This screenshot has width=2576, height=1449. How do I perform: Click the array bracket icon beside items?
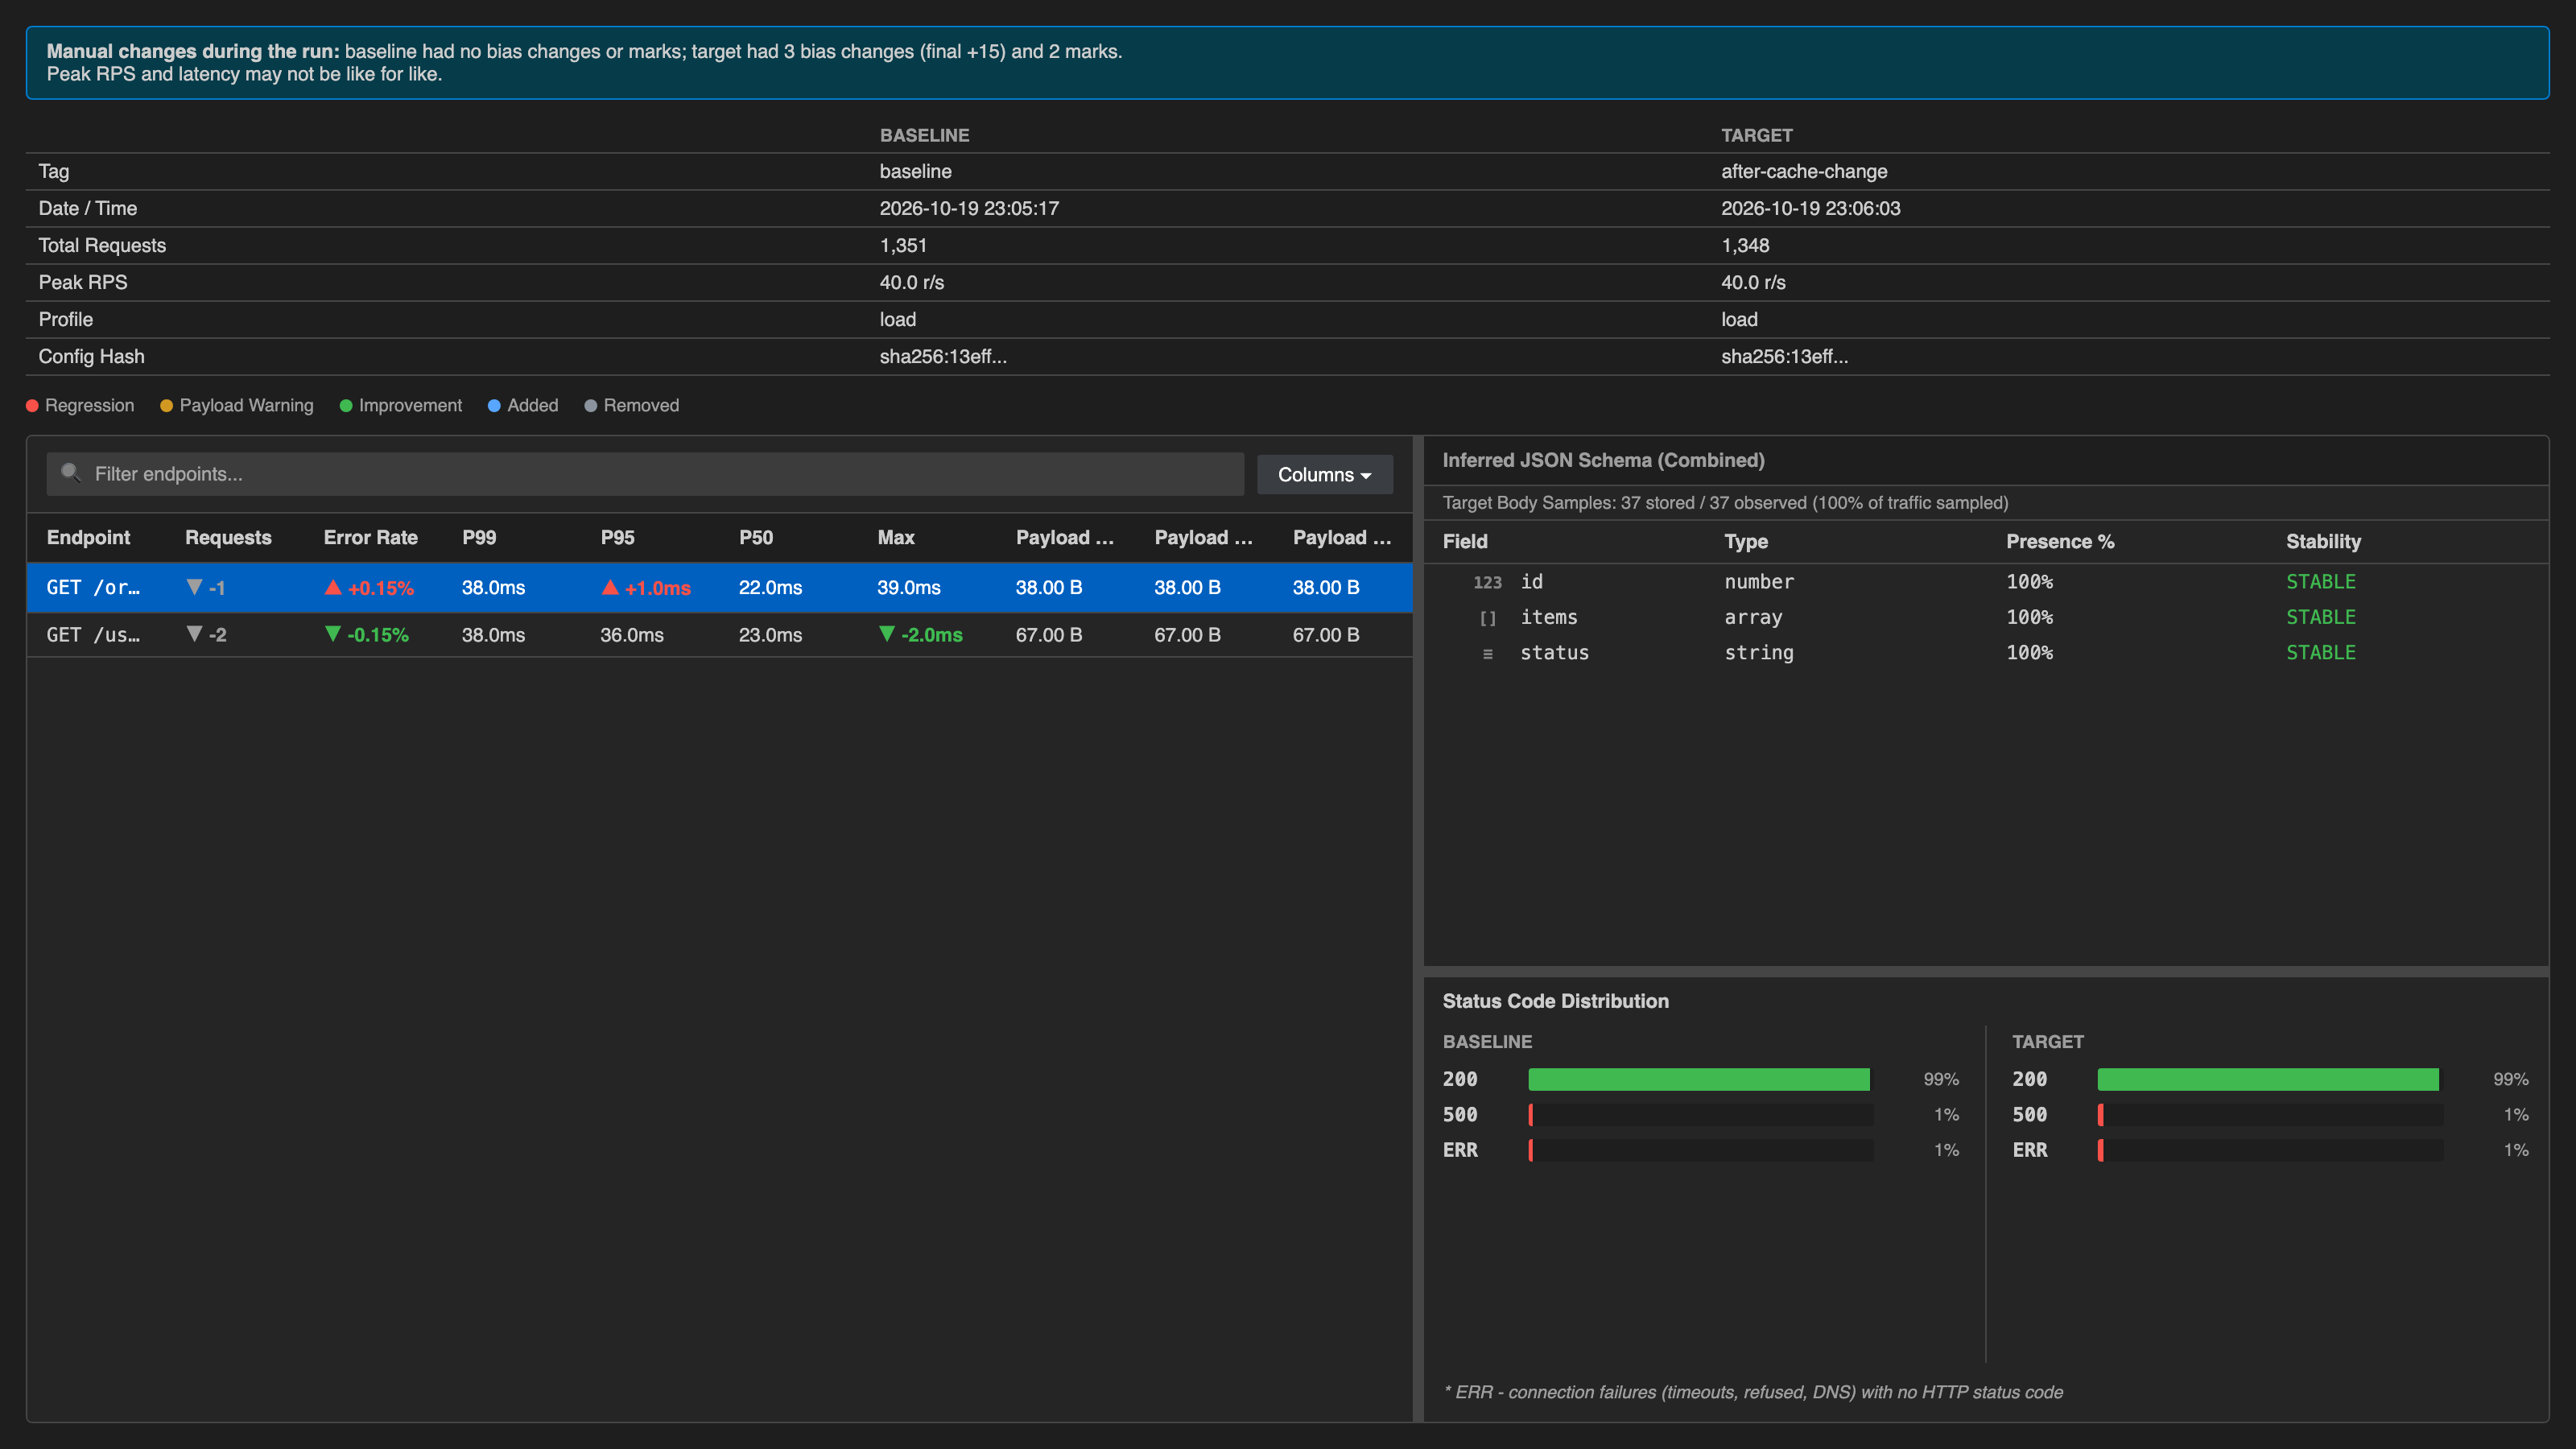click(1487, 618)
